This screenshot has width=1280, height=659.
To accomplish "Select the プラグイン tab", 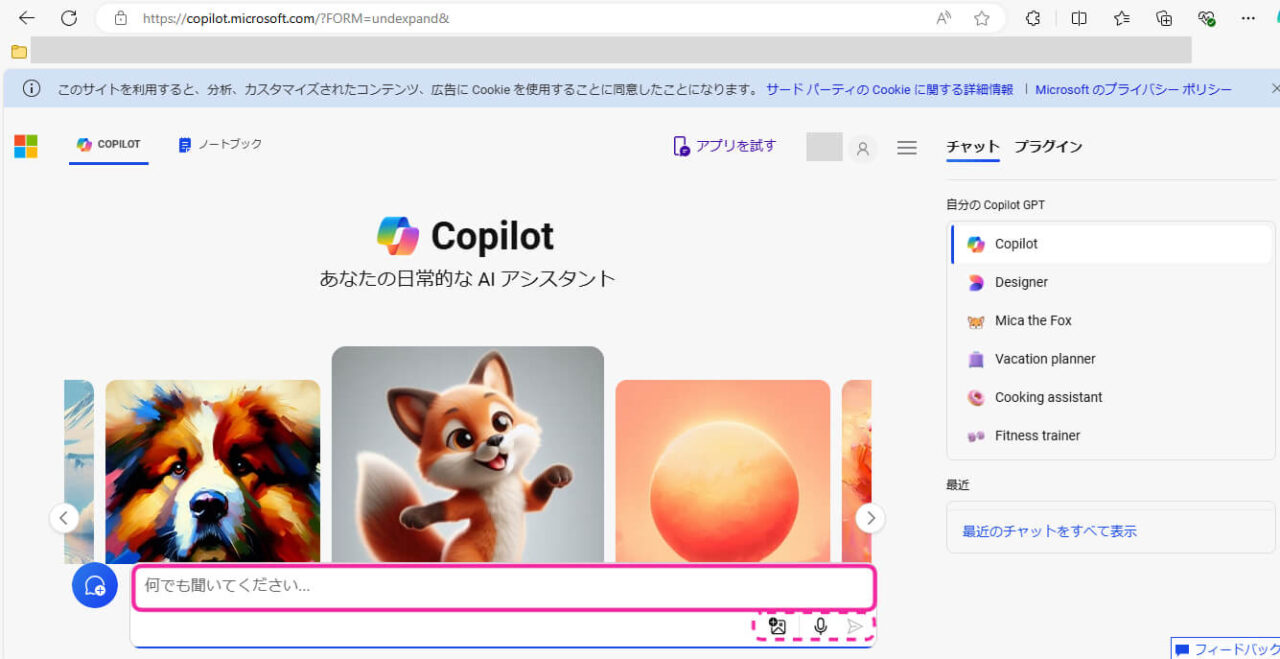I will (x=1048, y=147).
